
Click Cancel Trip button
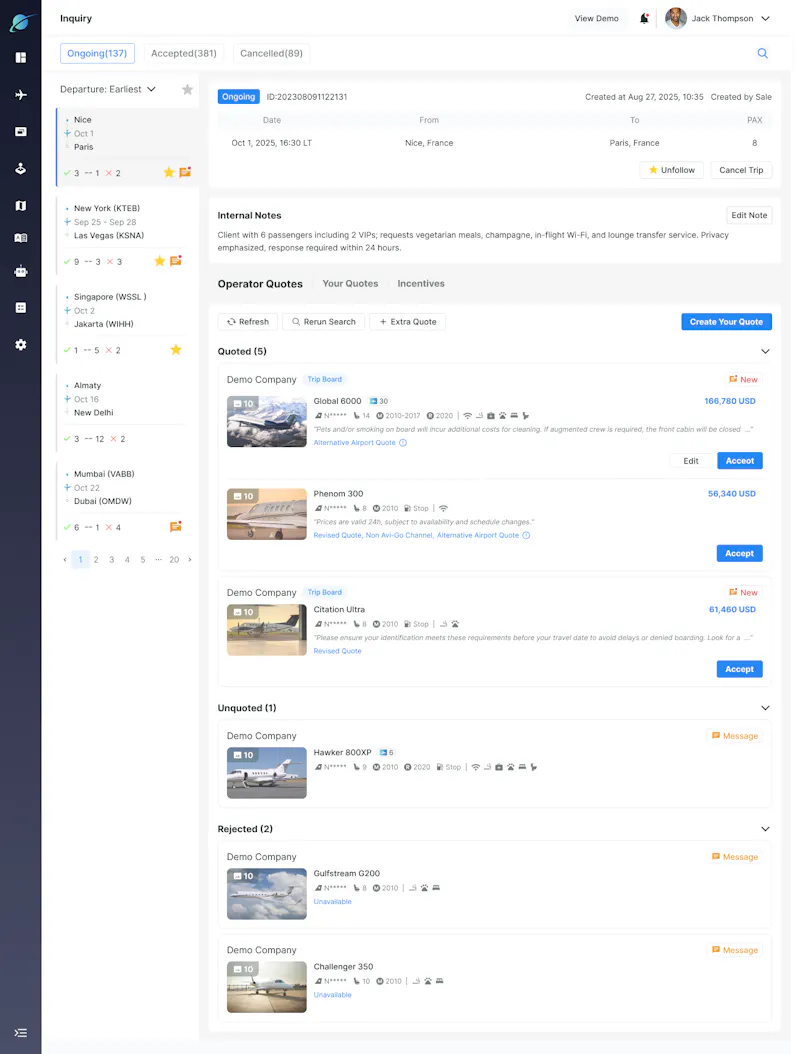click(x=741, y=170)
